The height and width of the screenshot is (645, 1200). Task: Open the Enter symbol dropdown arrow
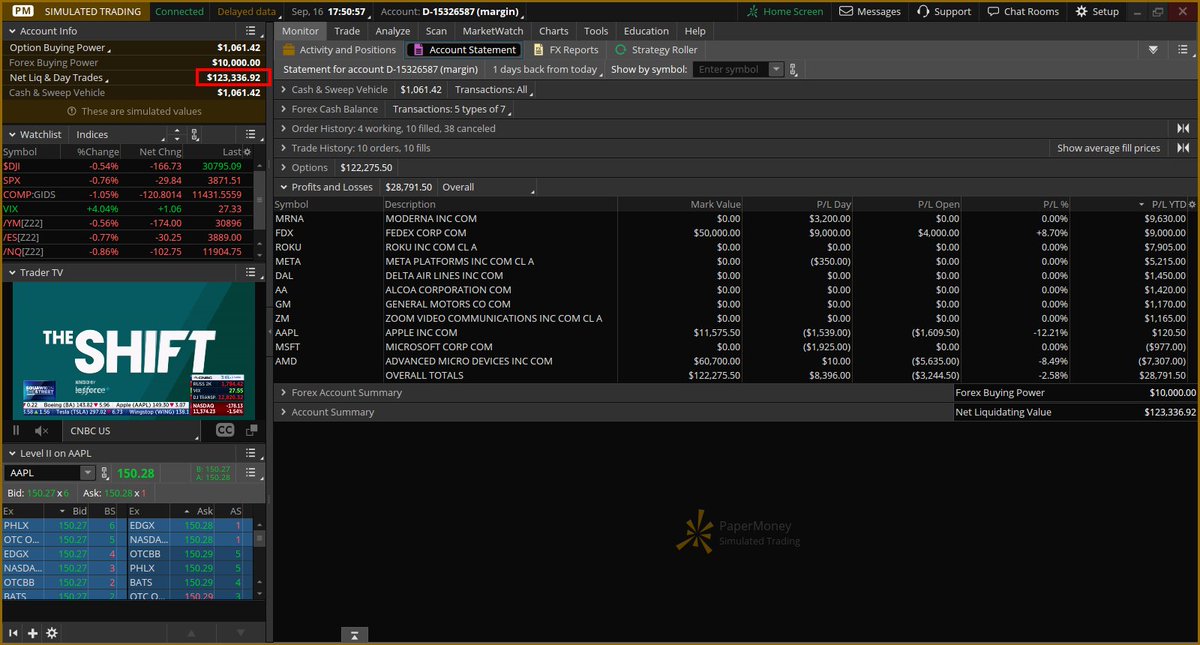click(777, 69)
